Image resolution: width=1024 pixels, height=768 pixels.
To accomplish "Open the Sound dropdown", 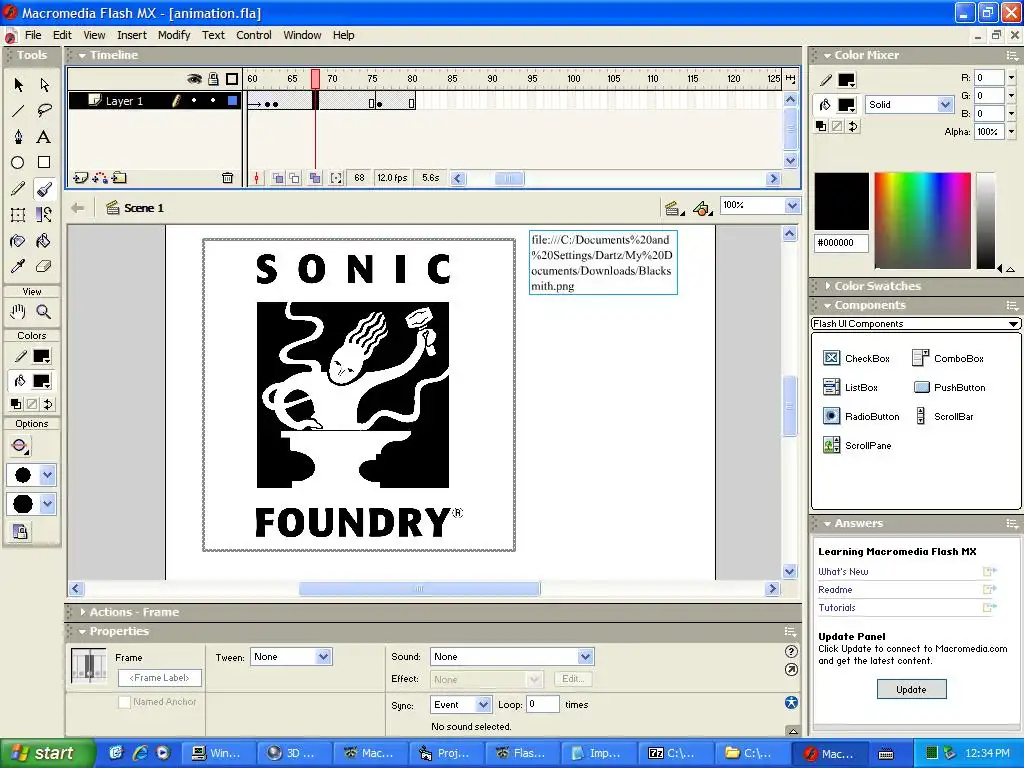I will [585, 657].
